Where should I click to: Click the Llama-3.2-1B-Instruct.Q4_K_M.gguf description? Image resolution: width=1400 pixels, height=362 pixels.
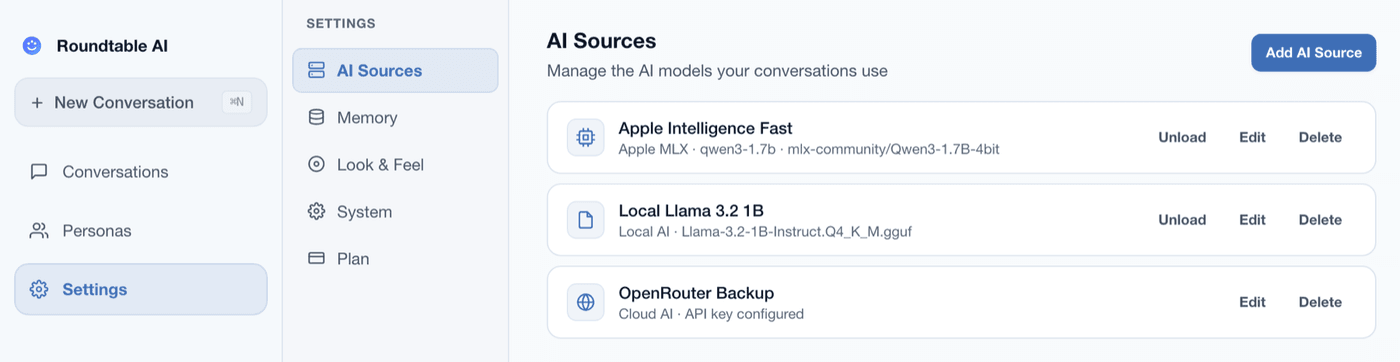796,232
